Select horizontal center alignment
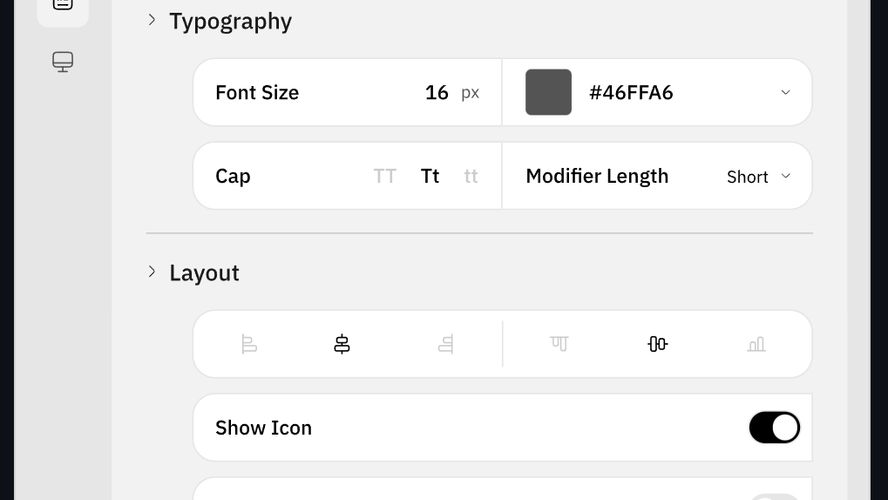888x500 pixels. pos(342,344)
